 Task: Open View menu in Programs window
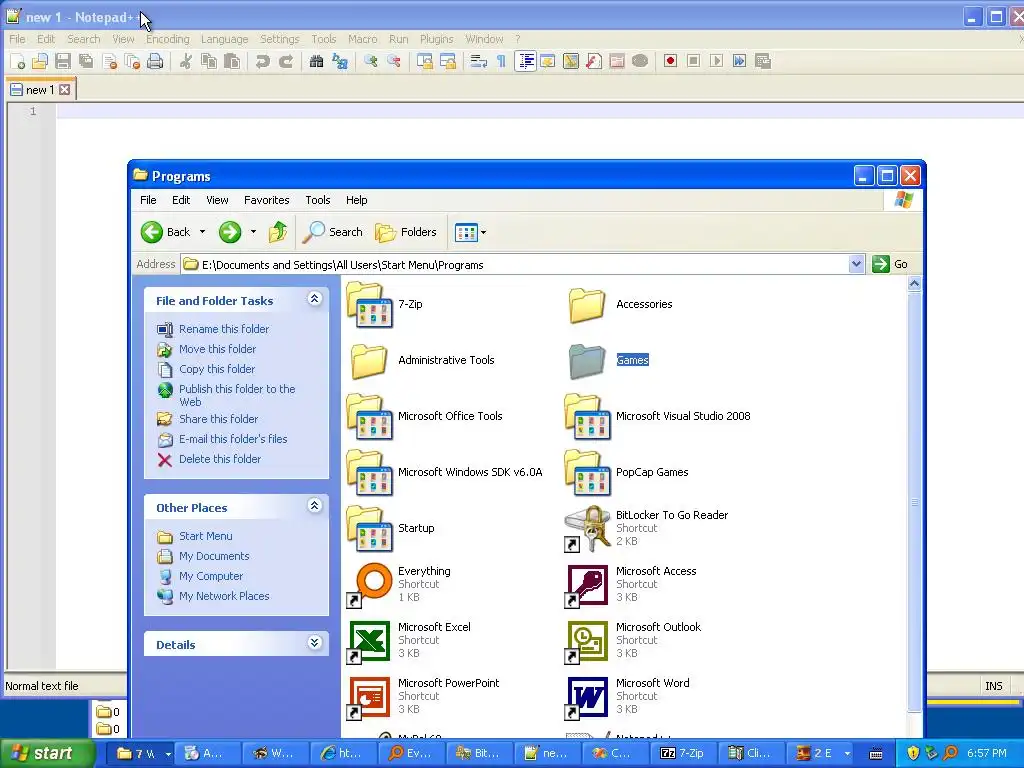coord(217,200)
